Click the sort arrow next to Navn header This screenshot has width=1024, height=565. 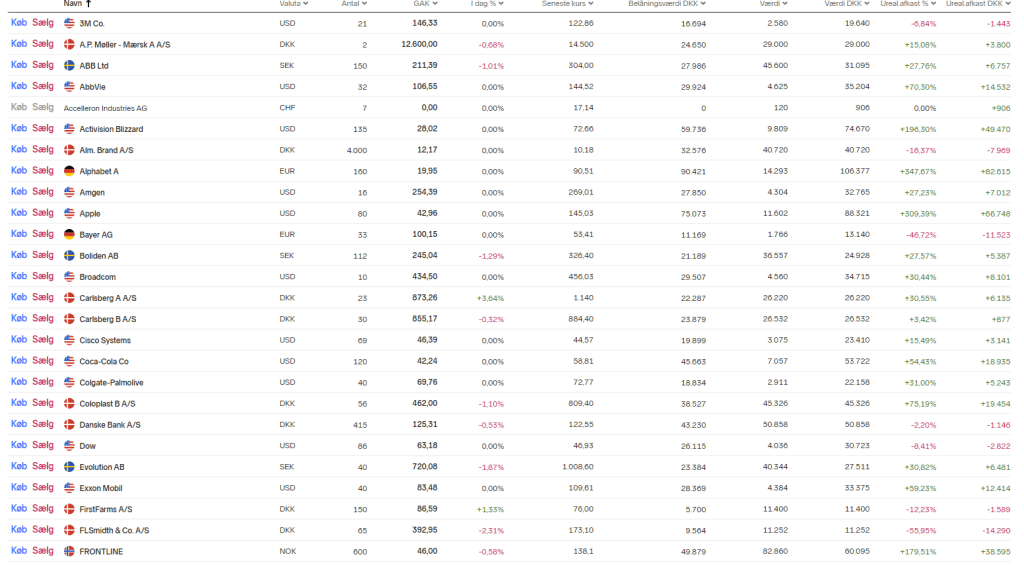88,4
